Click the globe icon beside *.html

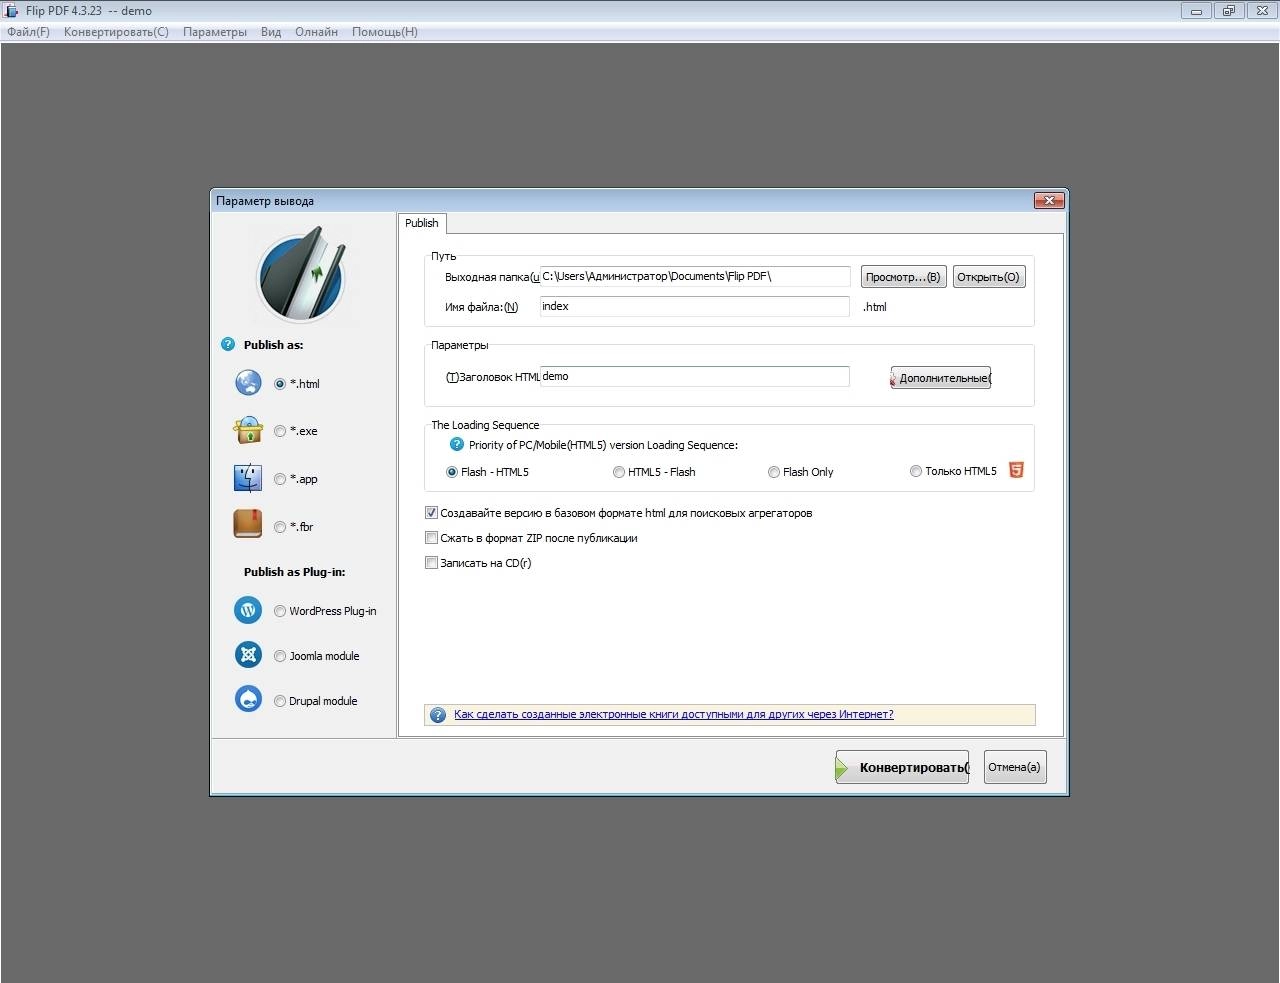pos(248,383)
